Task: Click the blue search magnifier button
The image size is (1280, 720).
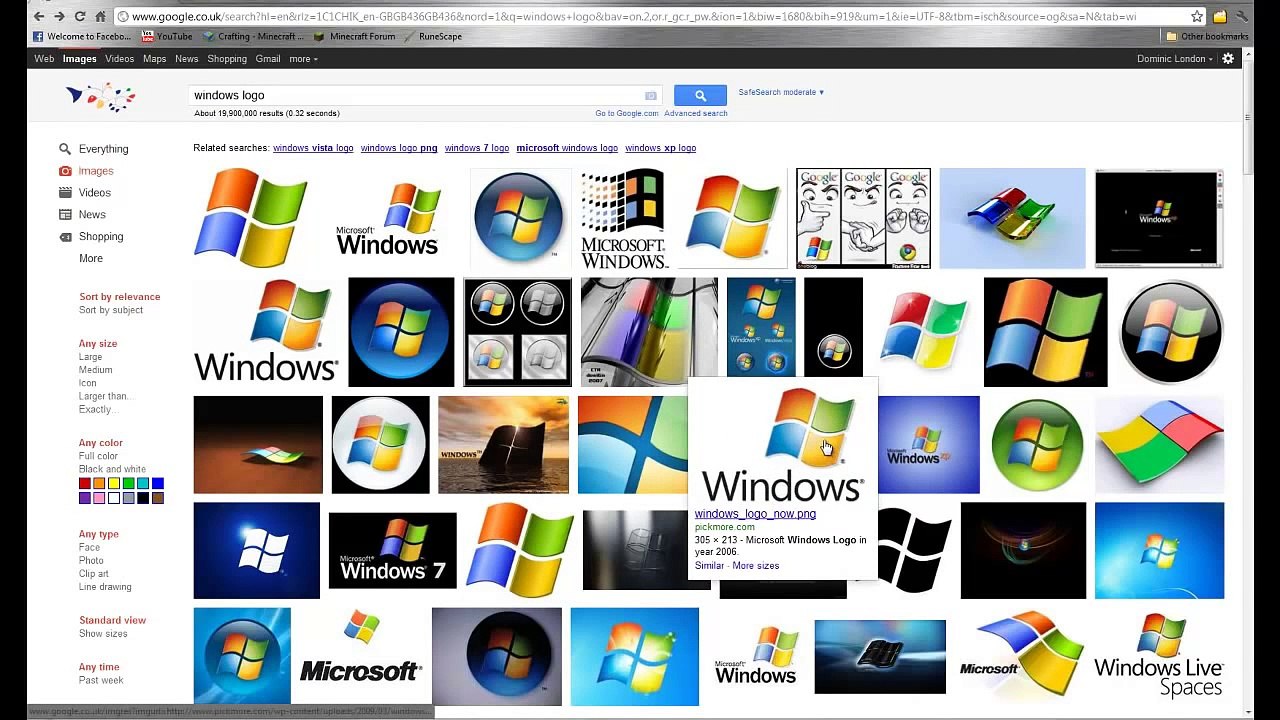Action: click(700, 95)
